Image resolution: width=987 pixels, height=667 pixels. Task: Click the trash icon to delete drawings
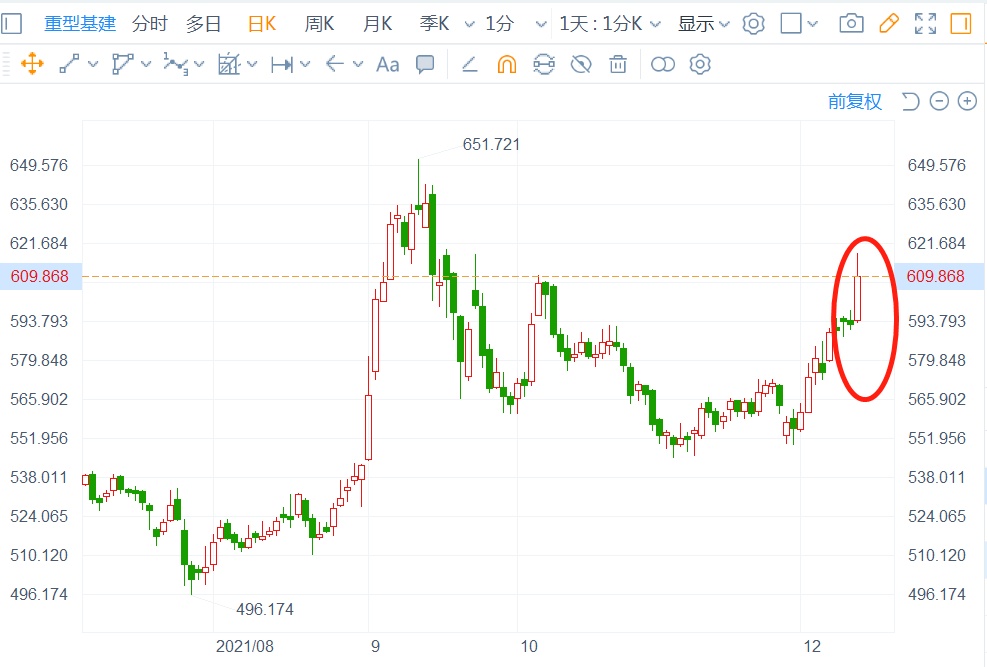[x=619, y=65]
